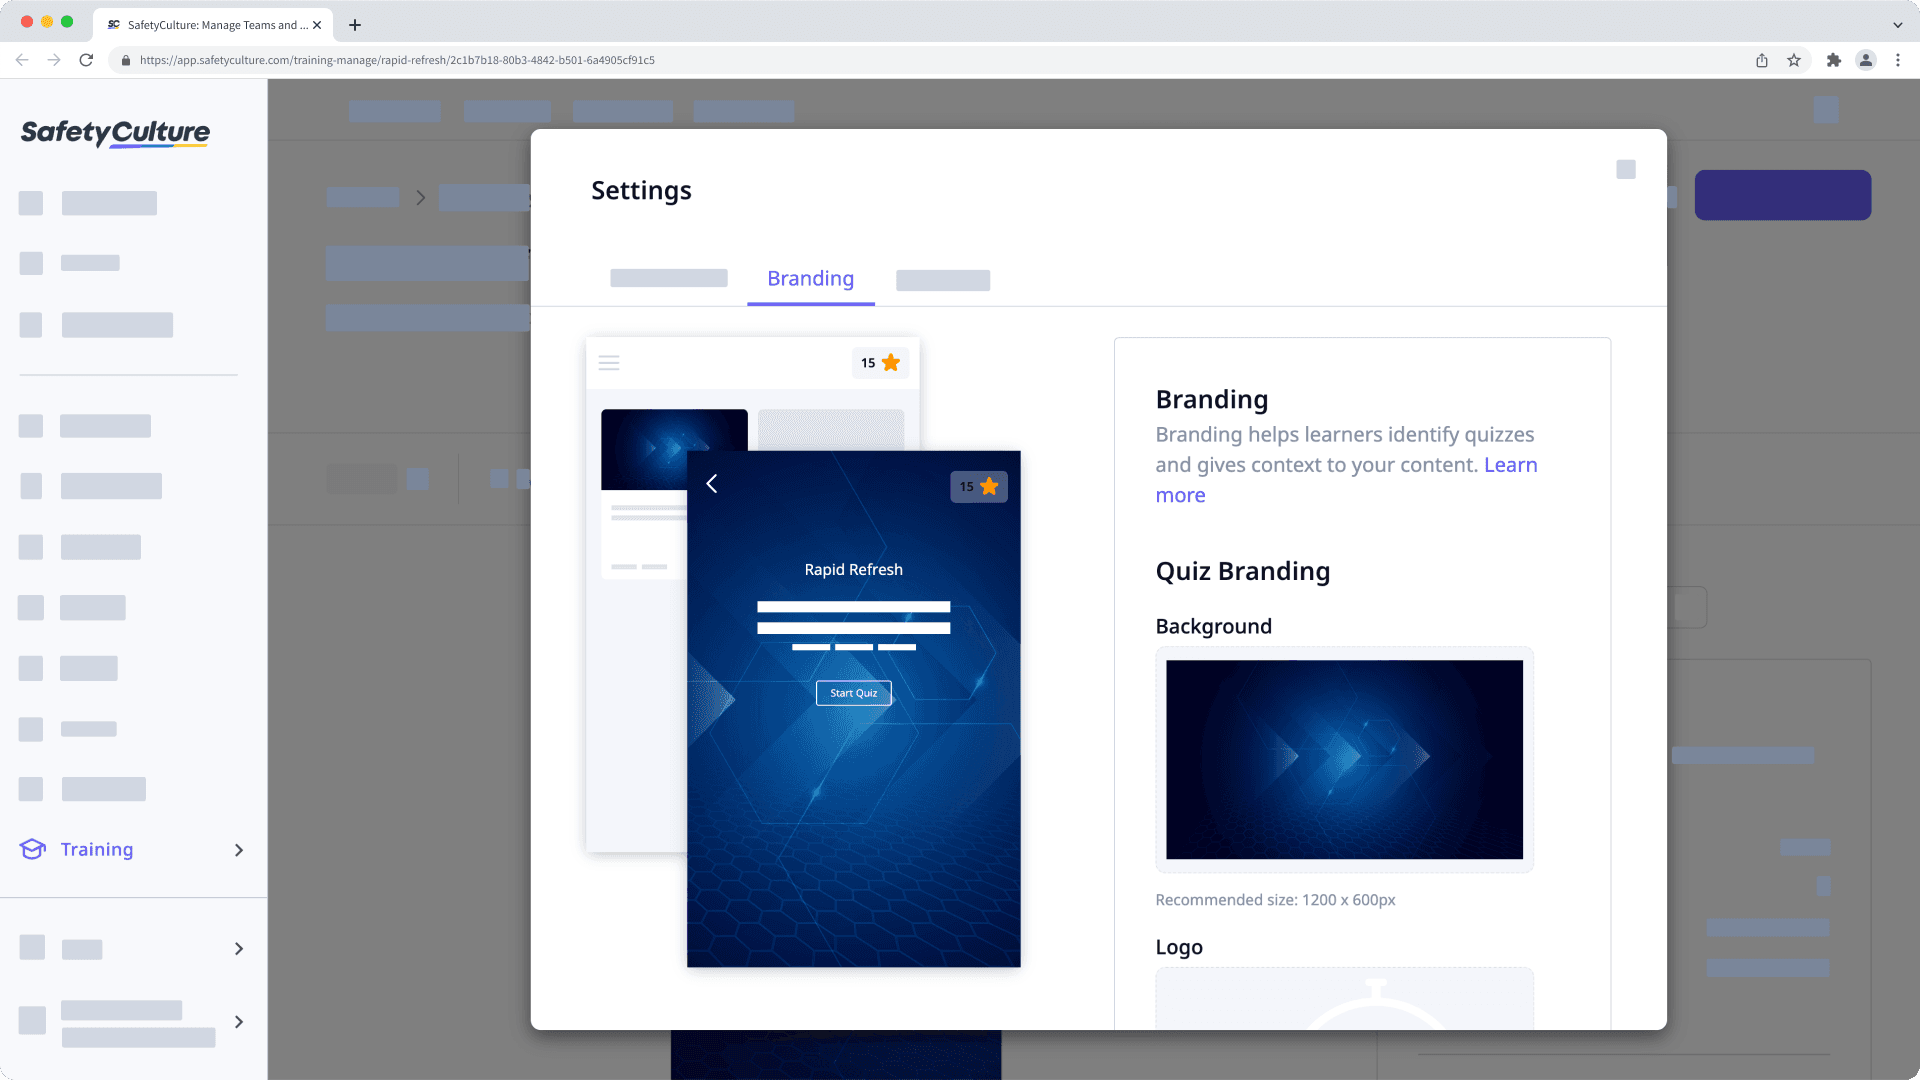This screenshot has width=1920, height=1080.
Task: Click the SafetyCulture logo
Action: point(115,133)
